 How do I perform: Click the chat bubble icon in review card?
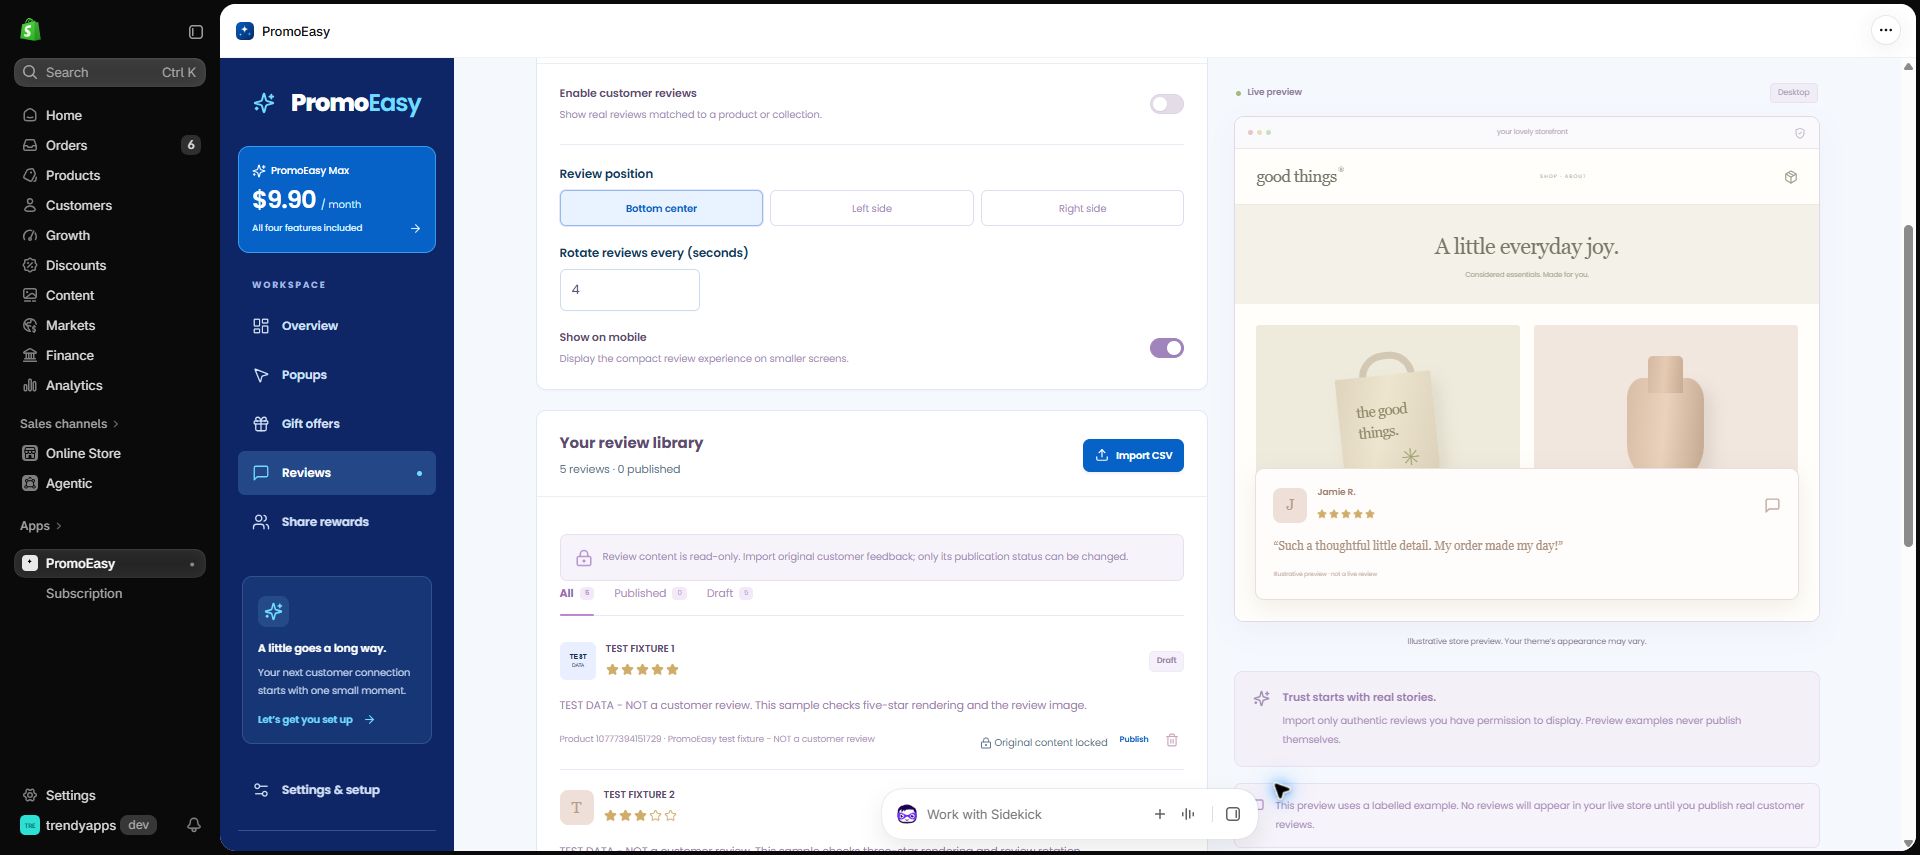[1772, 505]
